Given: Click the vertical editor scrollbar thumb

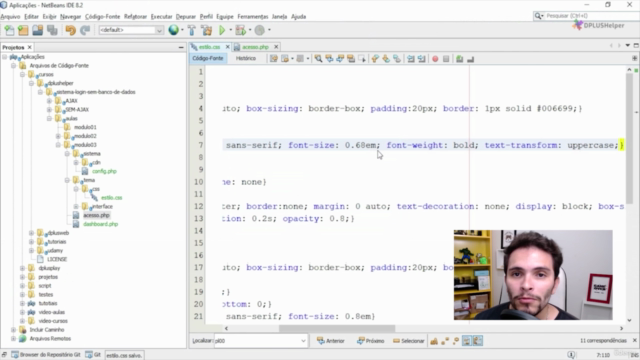Looking at the screenshot, I should coord(629,139).
